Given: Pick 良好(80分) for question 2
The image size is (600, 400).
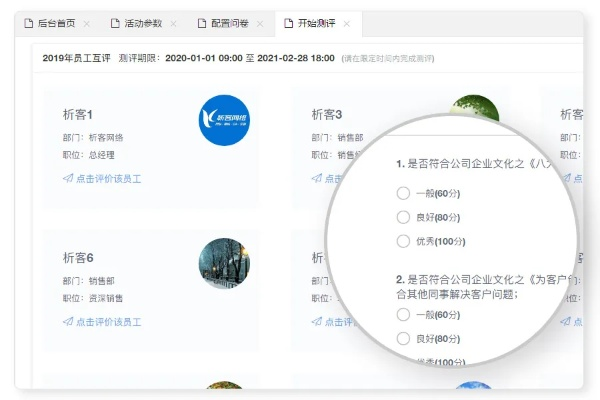Looking at the screenshot, I should tap(403, 338).
